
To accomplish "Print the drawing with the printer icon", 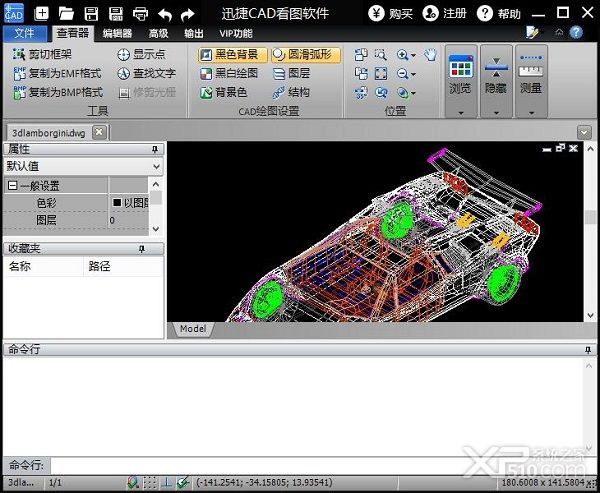I will (x=140, y=14).
